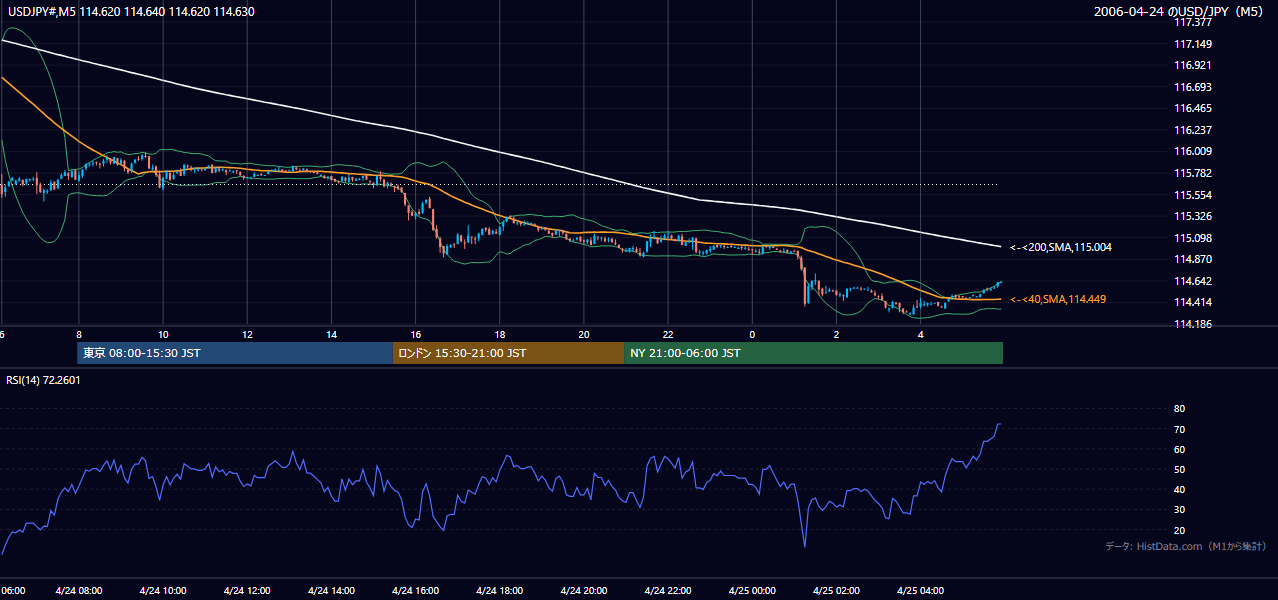Screen dimensions: 1278x600
Task: Click RSI scale value 60
Action: coord(1179,449)
